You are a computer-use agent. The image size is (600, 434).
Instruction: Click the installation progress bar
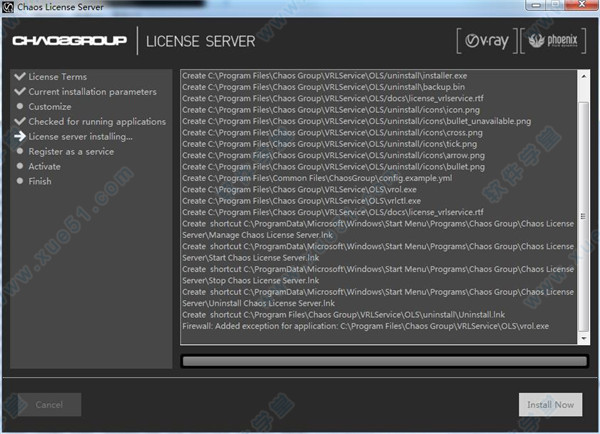point(385,361)
